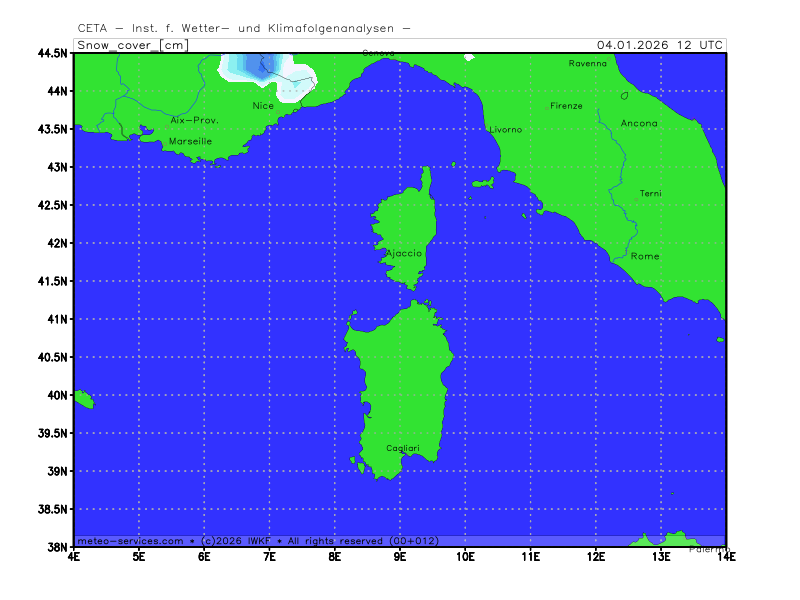Select the 9E longitude axis label
This screenshot has height=600, width=800.
pyautogui.click(x=400, y=556)
